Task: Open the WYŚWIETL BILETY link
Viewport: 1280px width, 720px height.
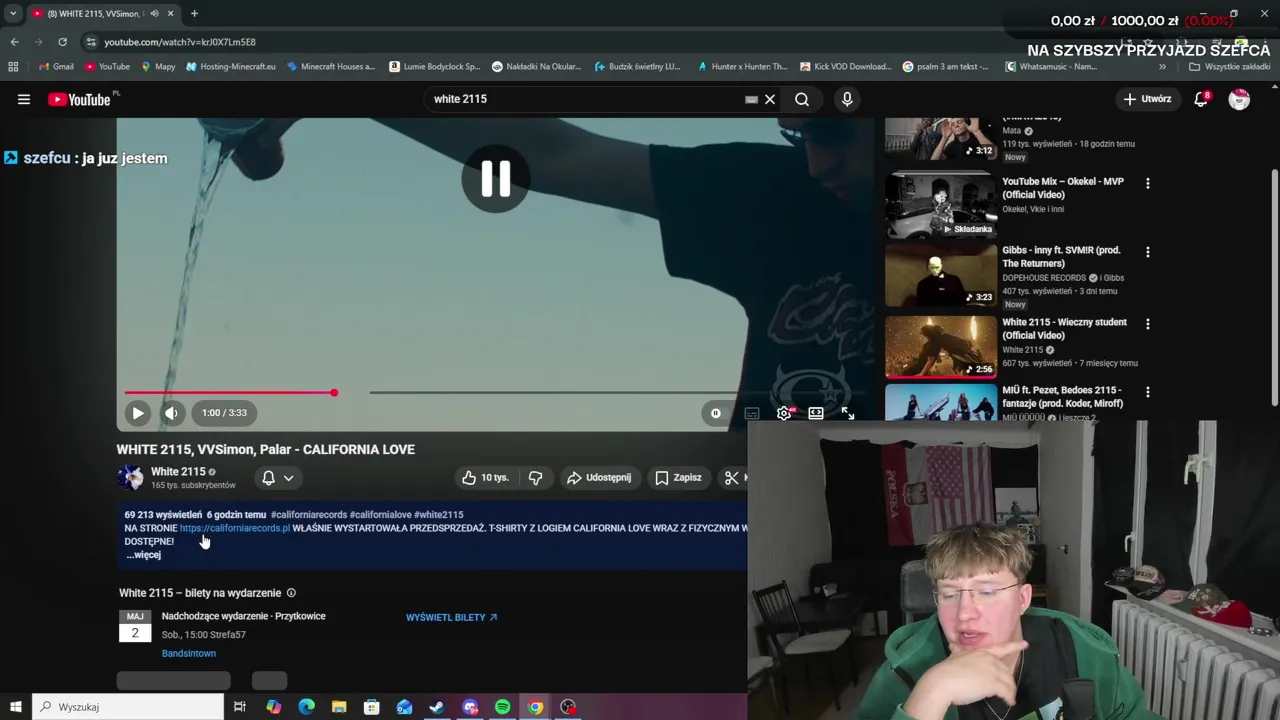Action: click(x=452, y=617)
